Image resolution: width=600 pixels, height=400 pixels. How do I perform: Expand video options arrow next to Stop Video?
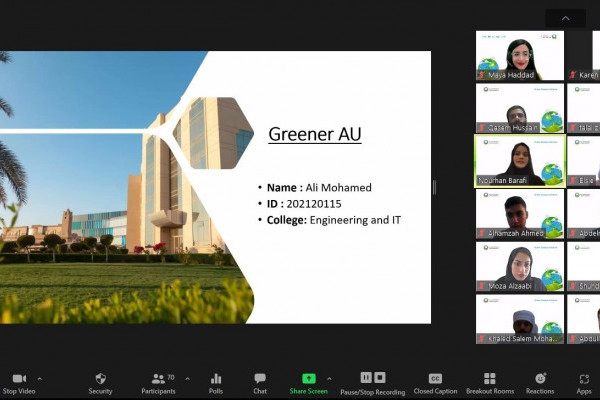coord(39,378)
